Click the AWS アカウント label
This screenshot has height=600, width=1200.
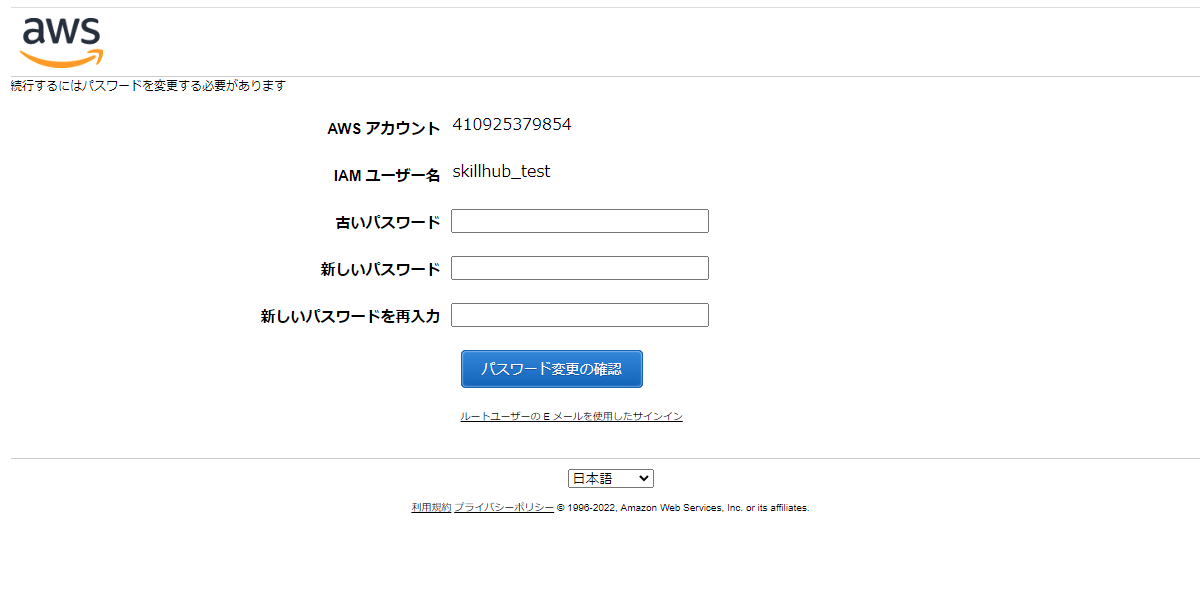[x=384, y=129]
